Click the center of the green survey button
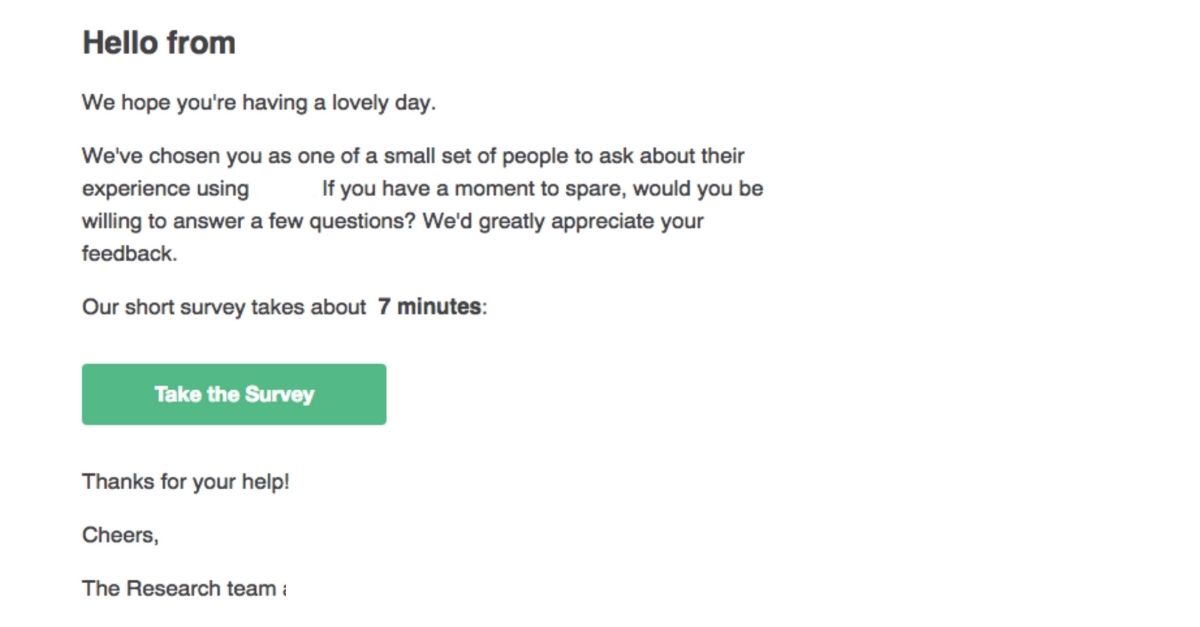The width and height of the screenshot is (1200, 627). coord(233,394)
